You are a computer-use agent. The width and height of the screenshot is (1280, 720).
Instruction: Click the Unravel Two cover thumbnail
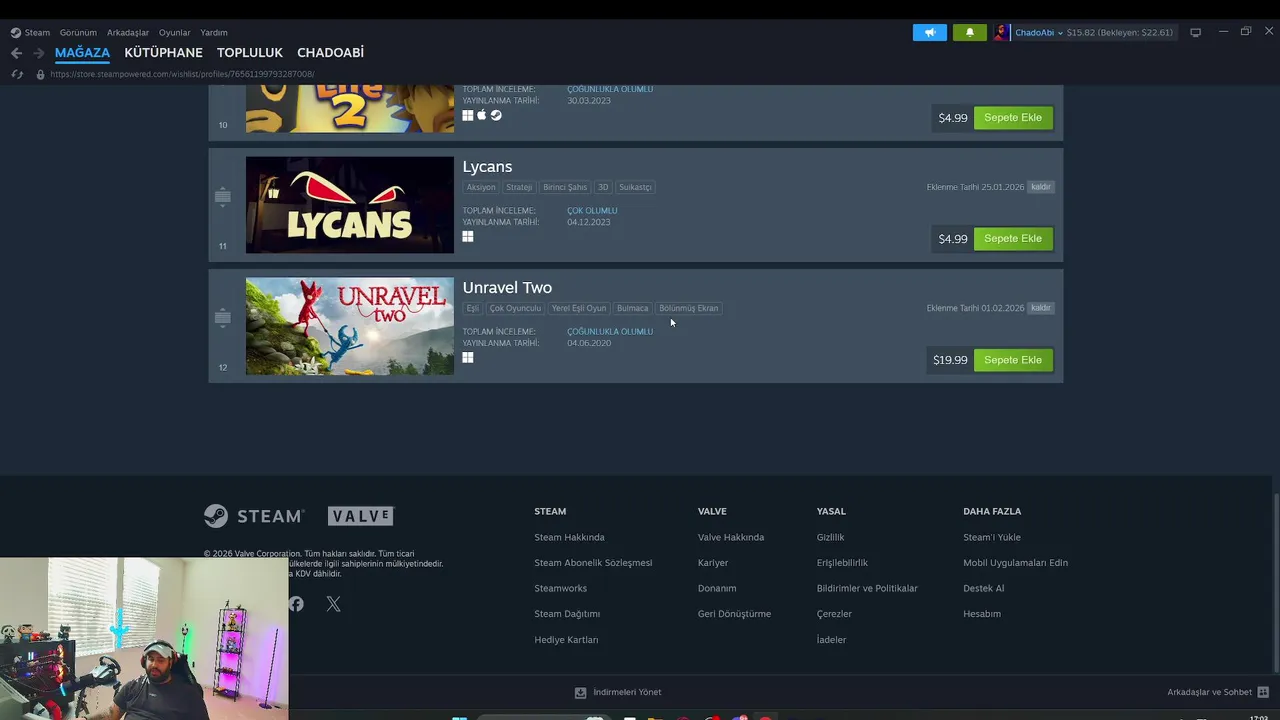click(x=350, y=326)
